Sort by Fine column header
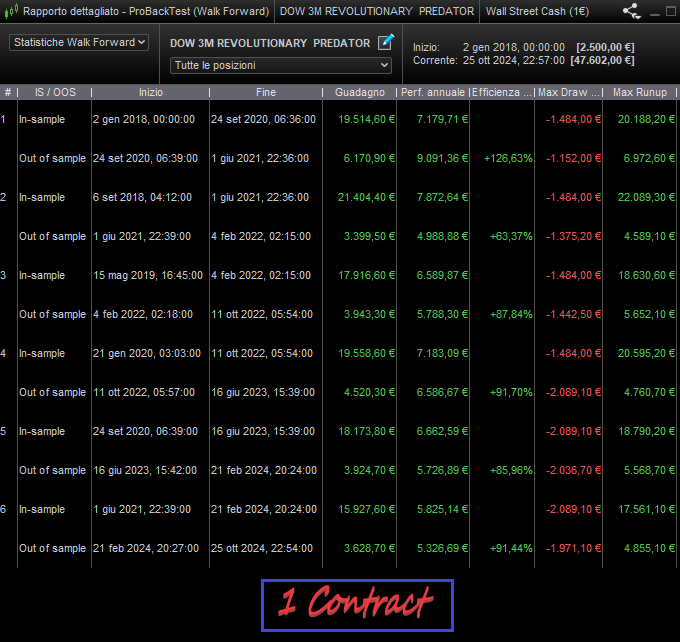 [266, 92]
